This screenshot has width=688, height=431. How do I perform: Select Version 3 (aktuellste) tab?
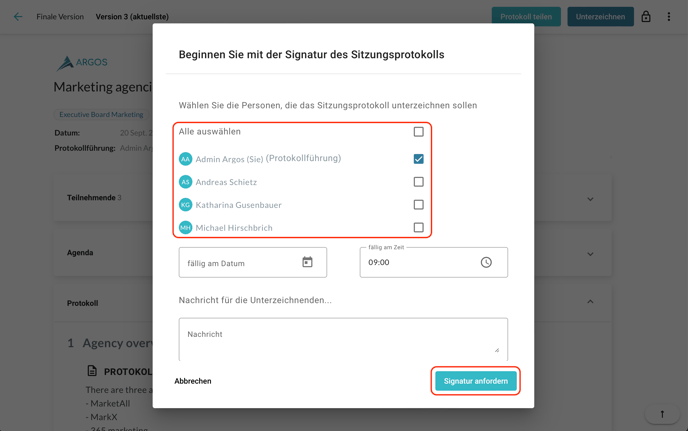tap(132, 17)
